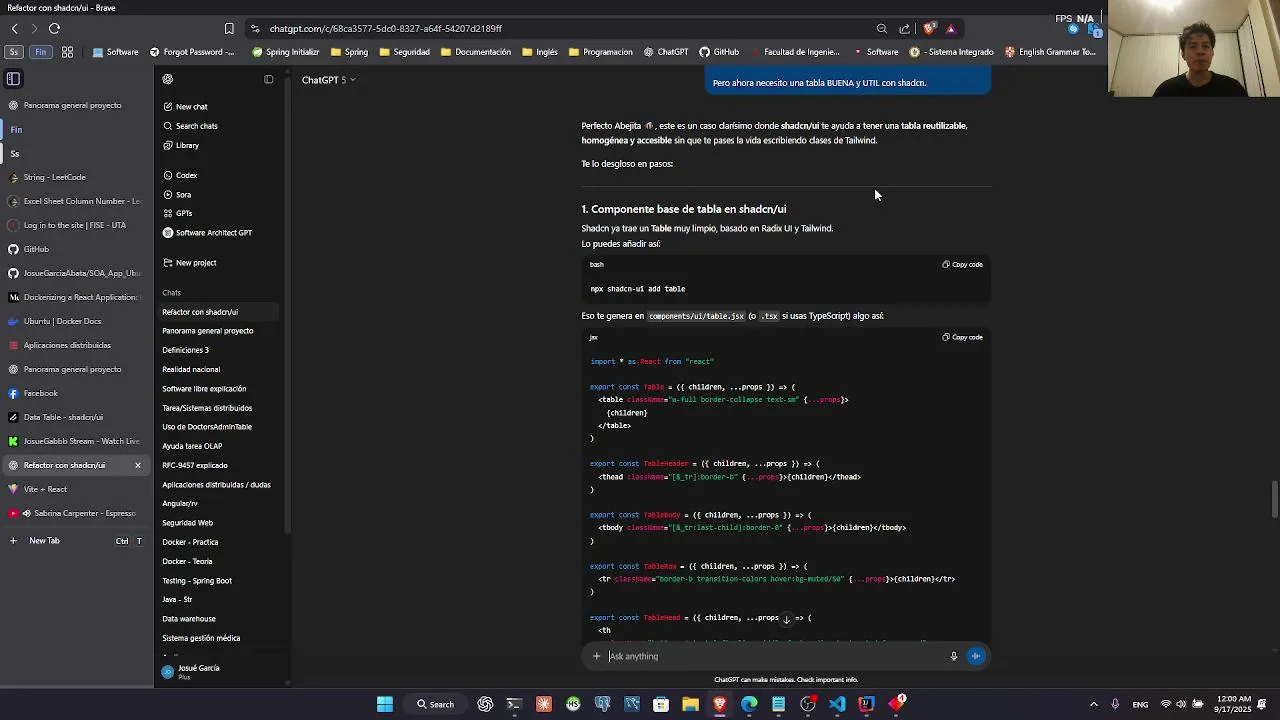Show hidden system tray icons
The height and width of the screenshot is (720, 1280).
point(1093,705)
